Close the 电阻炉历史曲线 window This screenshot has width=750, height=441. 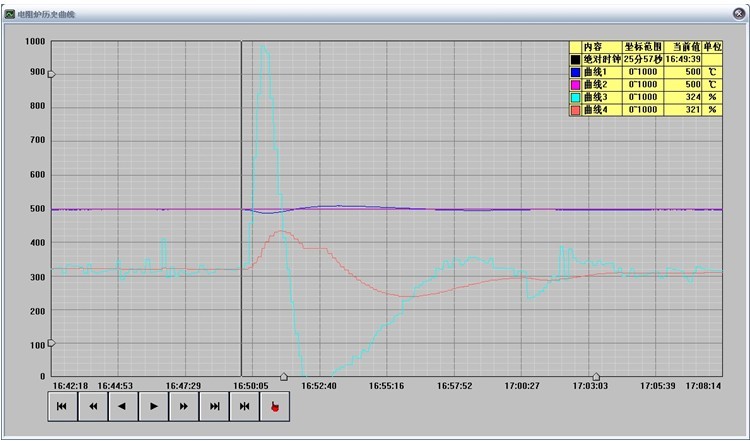(x=737, y=14)
